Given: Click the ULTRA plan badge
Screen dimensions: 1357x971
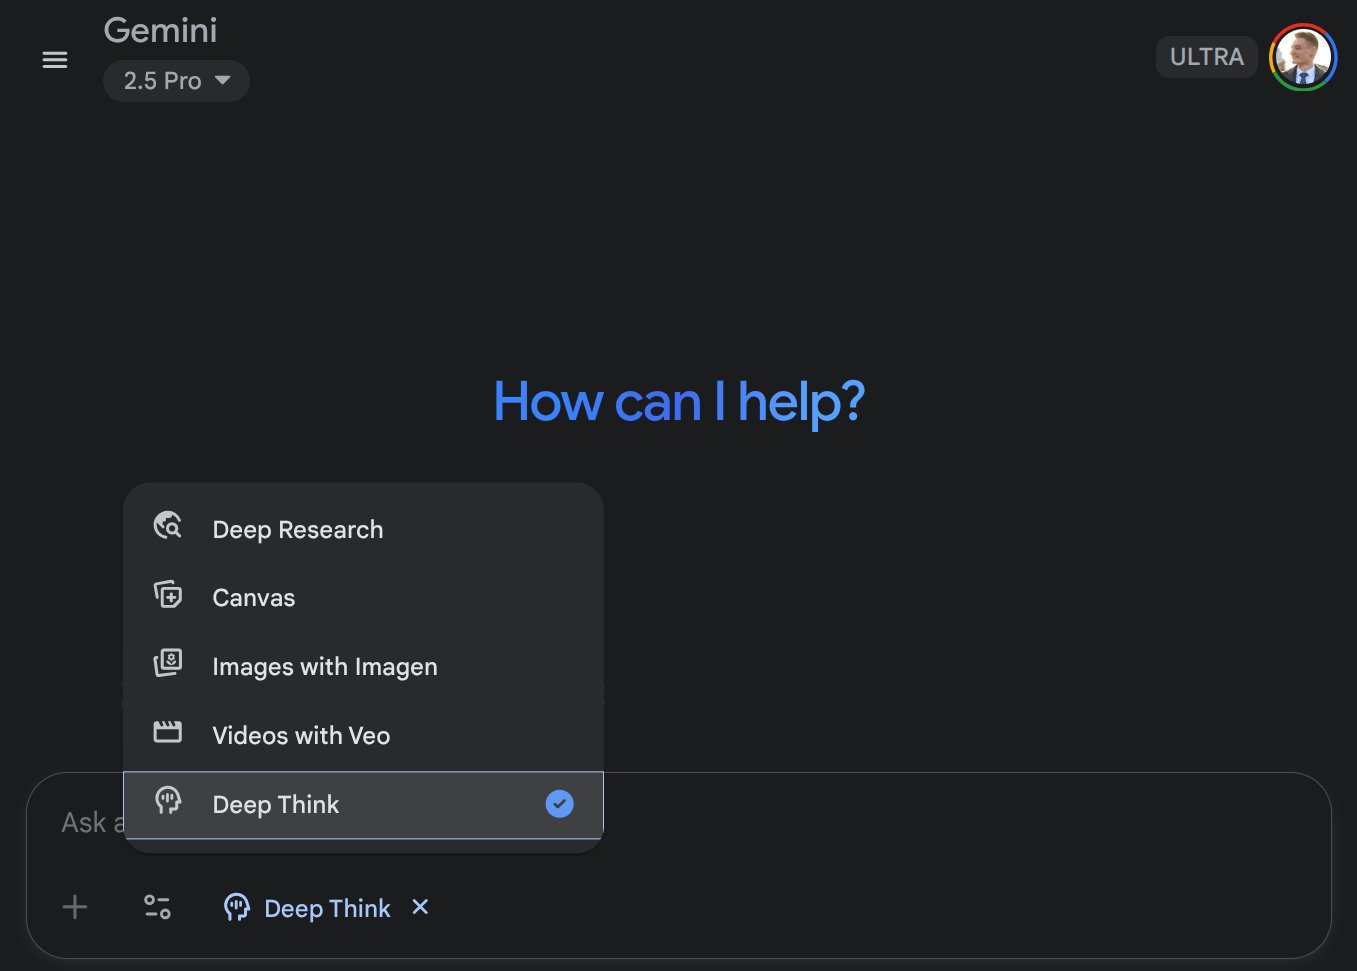Looking at the screenshot, I should click(x=1206, y=57).
